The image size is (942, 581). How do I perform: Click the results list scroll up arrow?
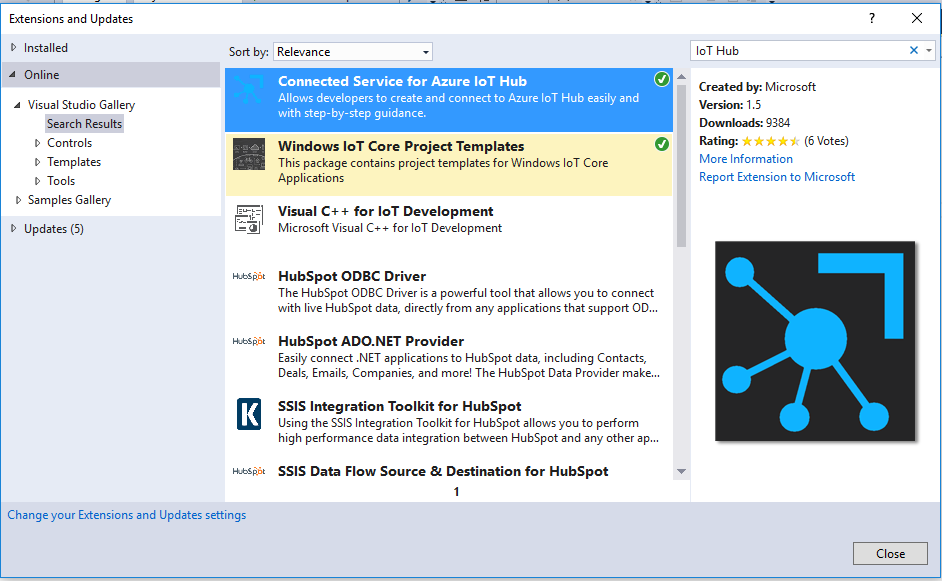click(x=681, y=77)
